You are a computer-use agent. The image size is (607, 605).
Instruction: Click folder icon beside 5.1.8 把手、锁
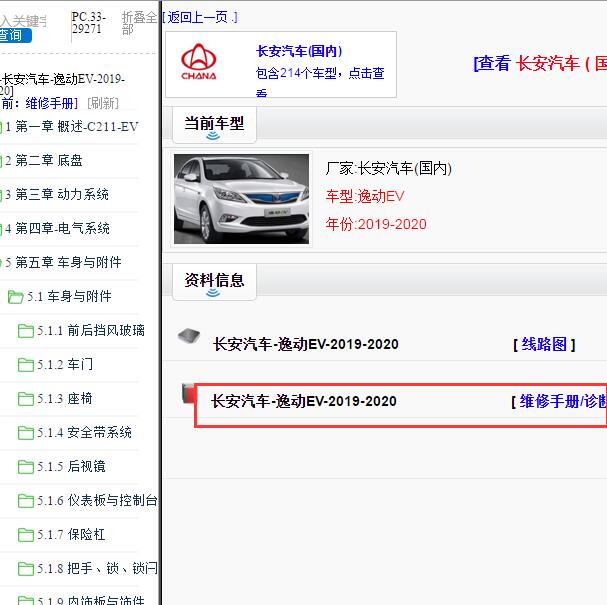pos(26,569)
